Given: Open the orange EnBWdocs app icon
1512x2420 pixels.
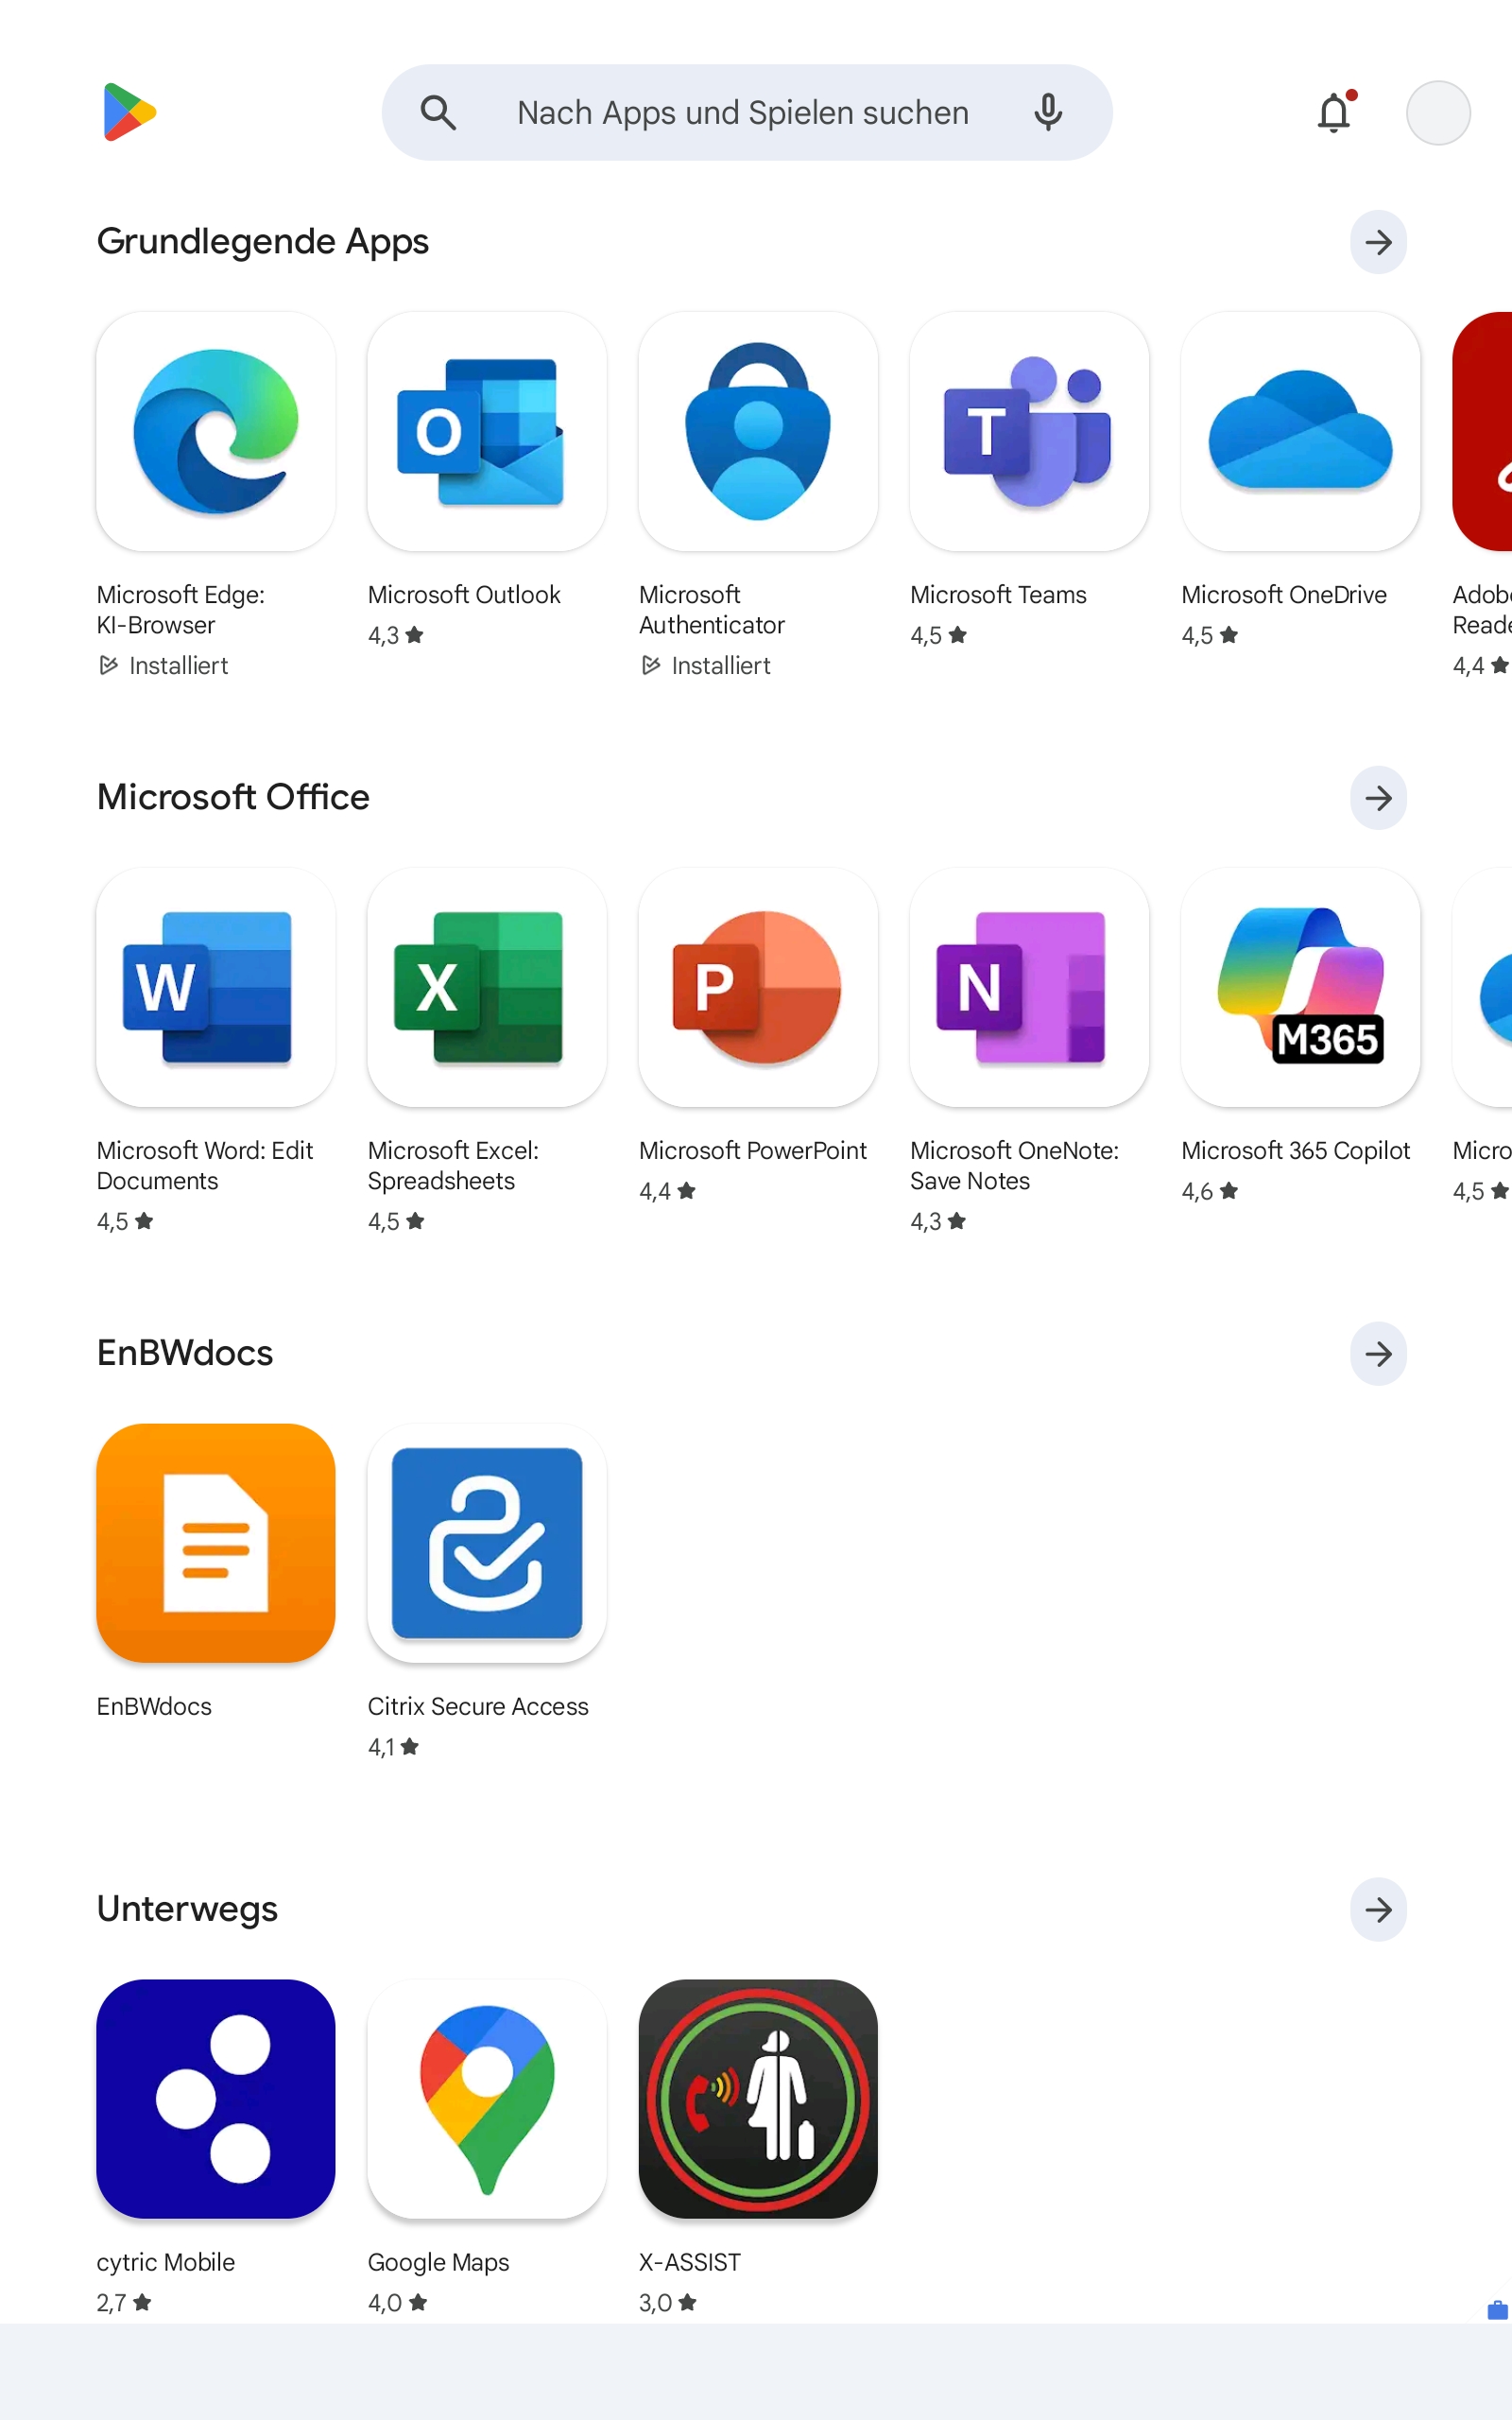Looking at the screenshot, I should click(x=216, y=1543).
